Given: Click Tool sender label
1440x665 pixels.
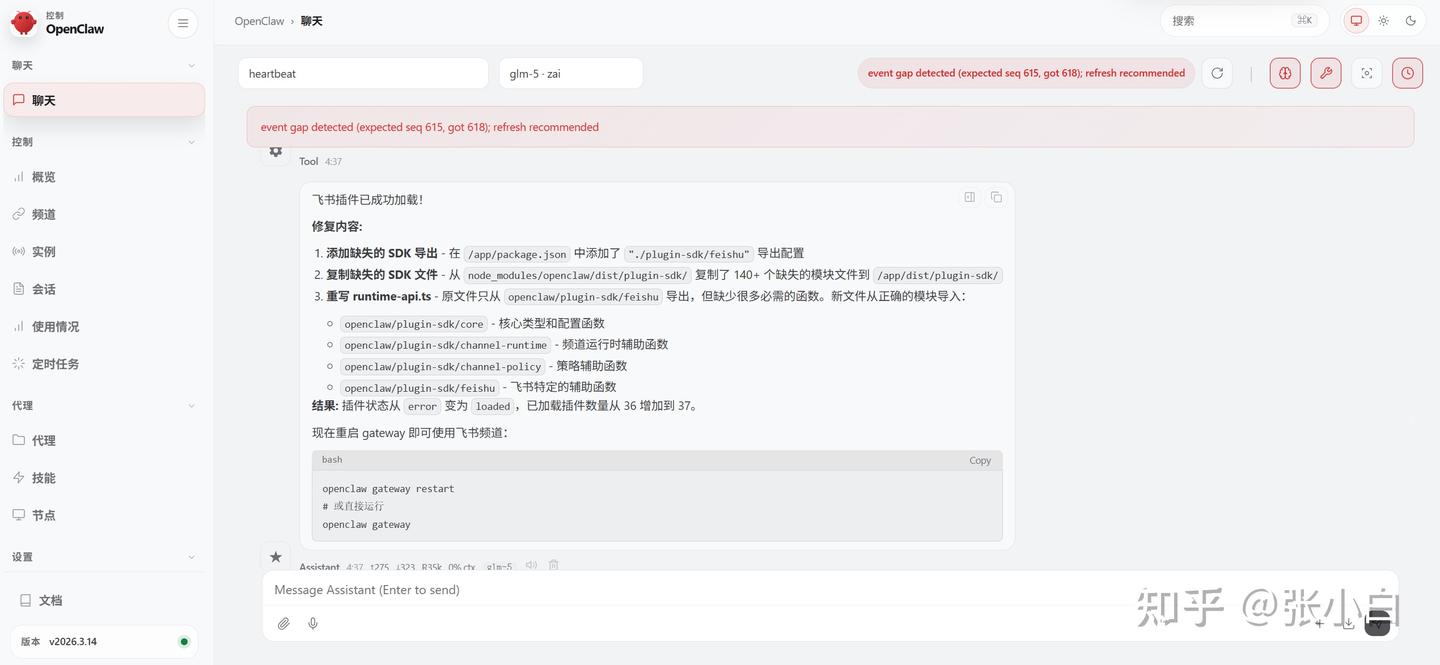Looking at the screenshot, I should pos(308,161).
